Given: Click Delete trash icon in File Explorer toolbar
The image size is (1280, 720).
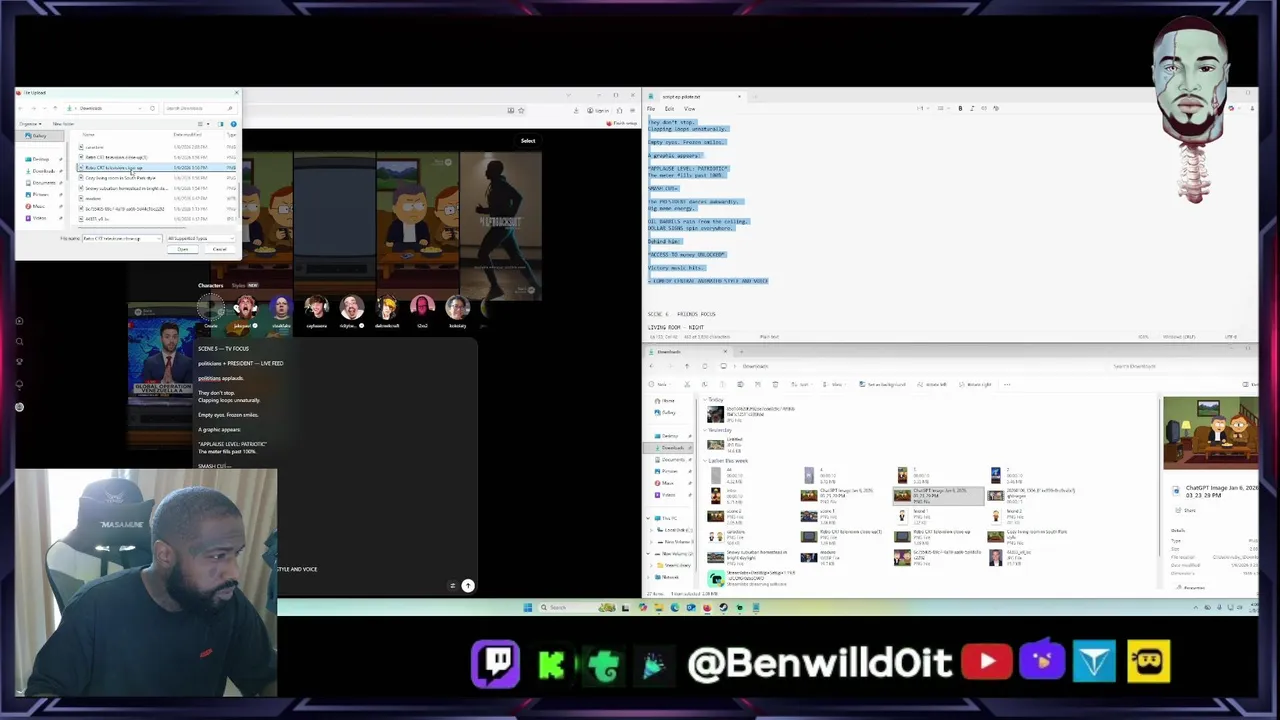Looking at the screenshot, I should point(775,384).
